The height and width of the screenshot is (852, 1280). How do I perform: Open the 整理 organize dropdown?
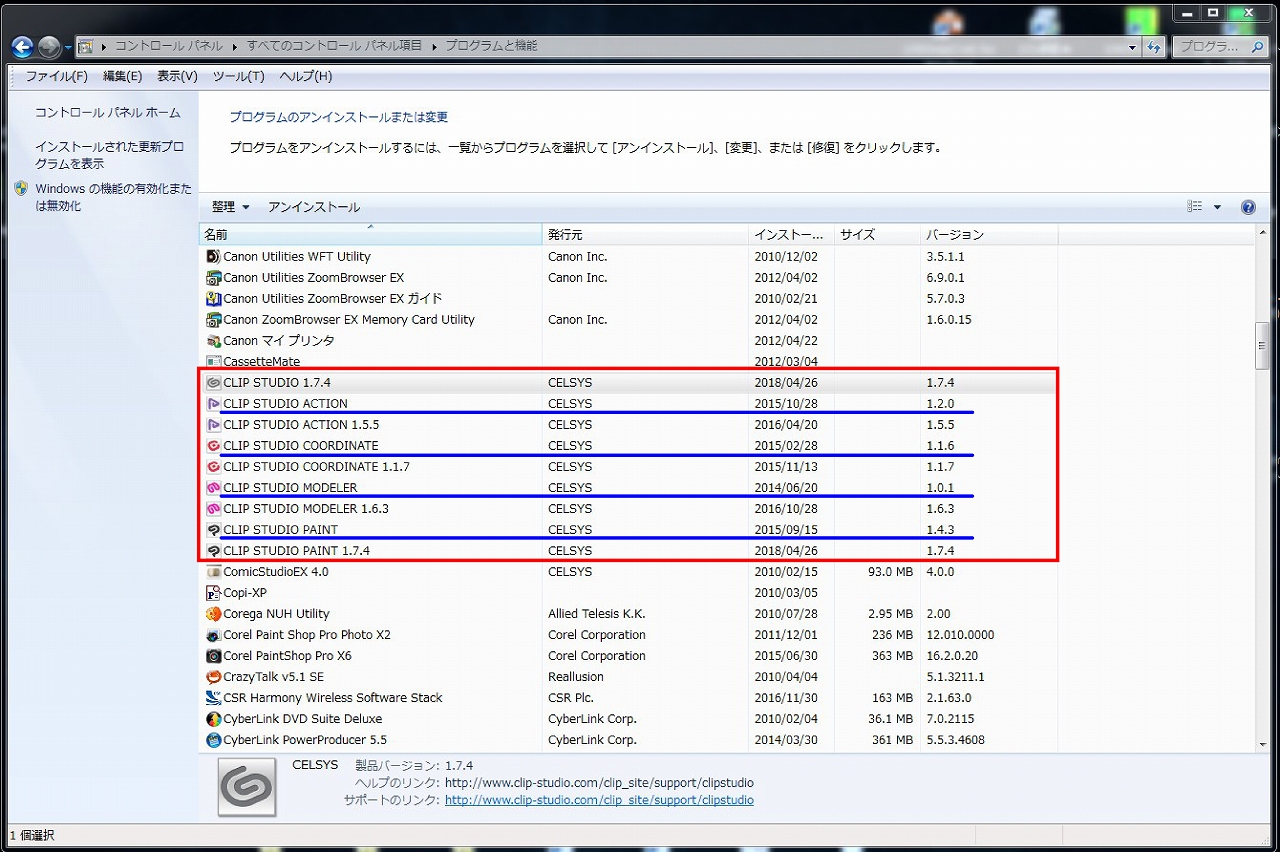(x=231, y=207)
